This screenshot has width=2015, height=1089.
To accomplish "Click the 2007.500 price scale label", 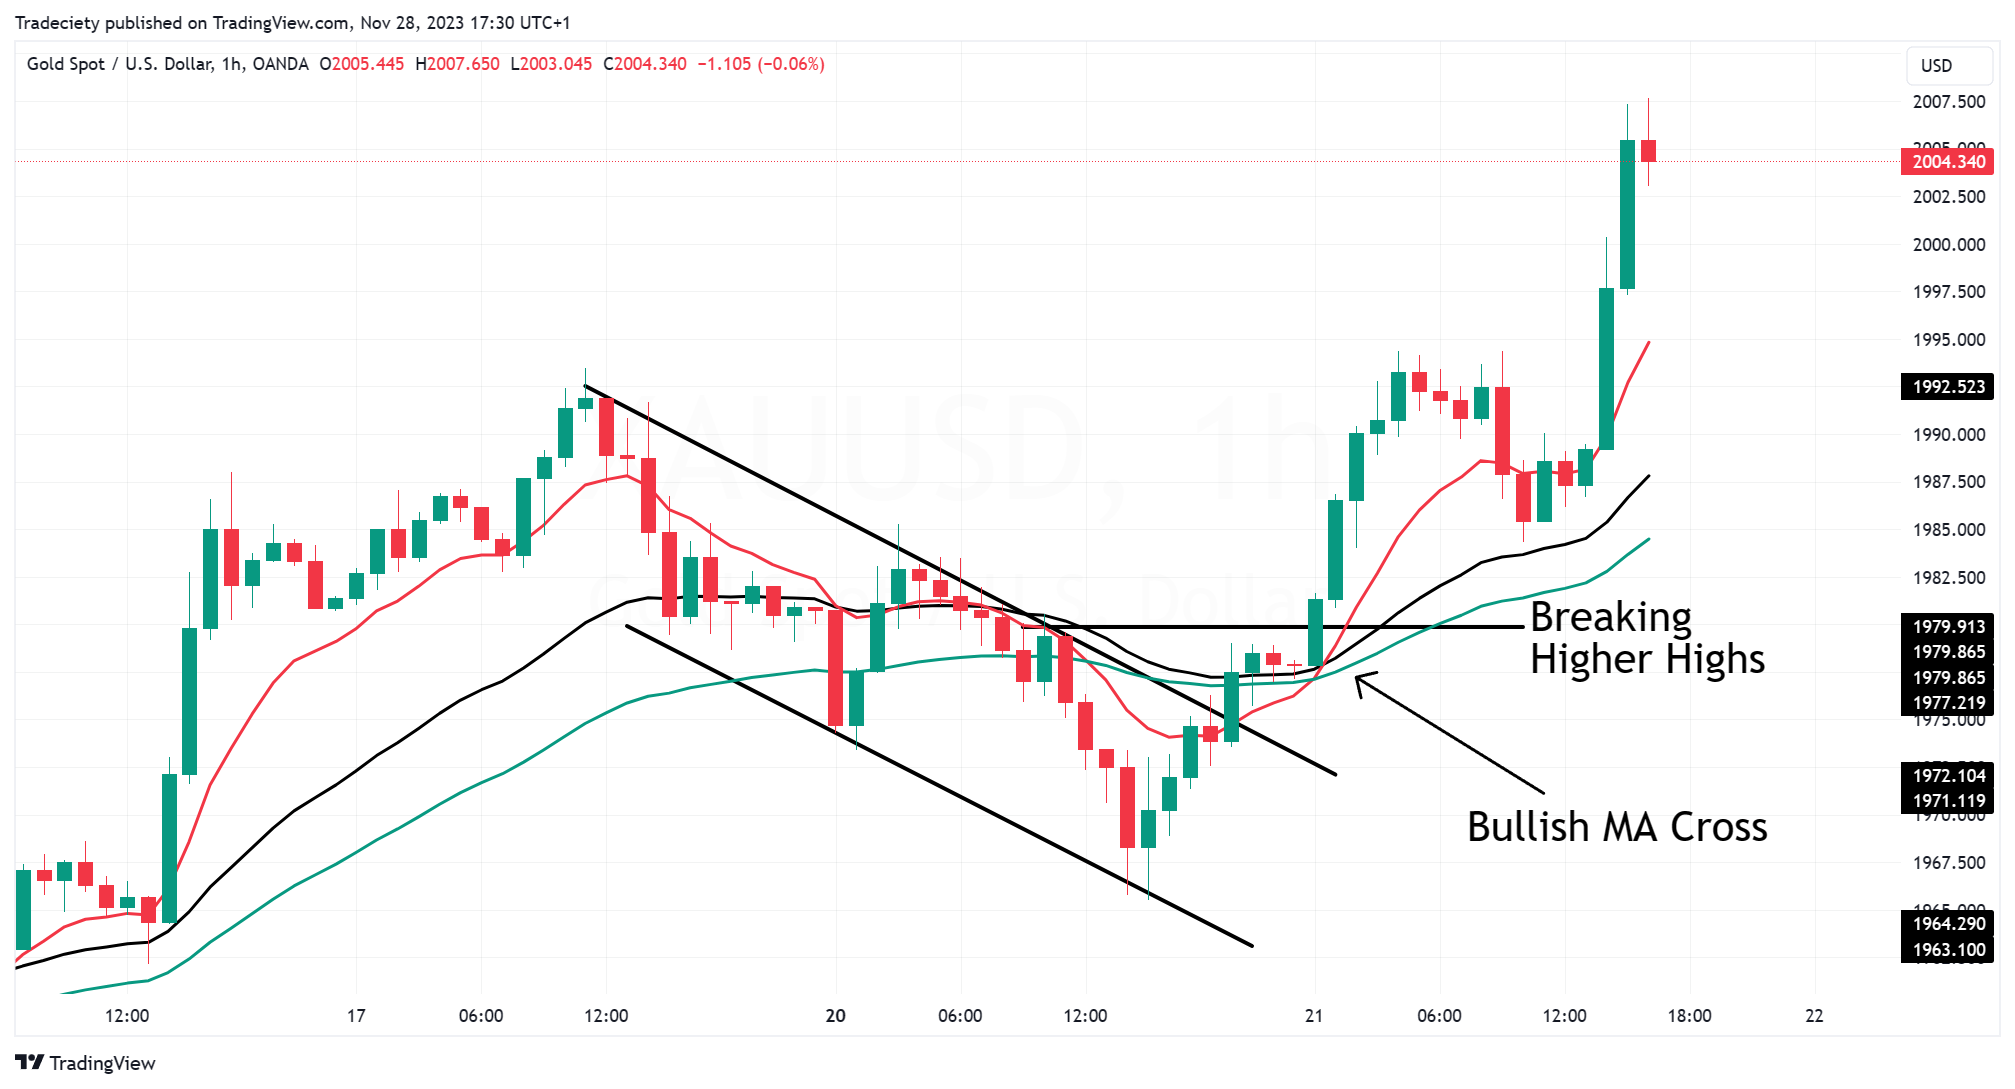I will 1948,102.
